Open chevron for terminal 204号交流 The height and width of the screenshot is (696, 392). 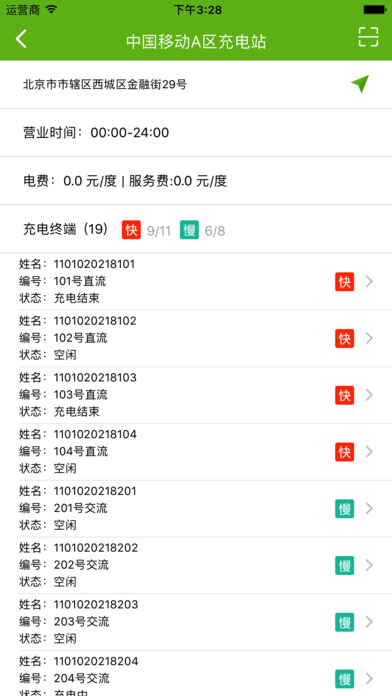(x=369, y=679)
